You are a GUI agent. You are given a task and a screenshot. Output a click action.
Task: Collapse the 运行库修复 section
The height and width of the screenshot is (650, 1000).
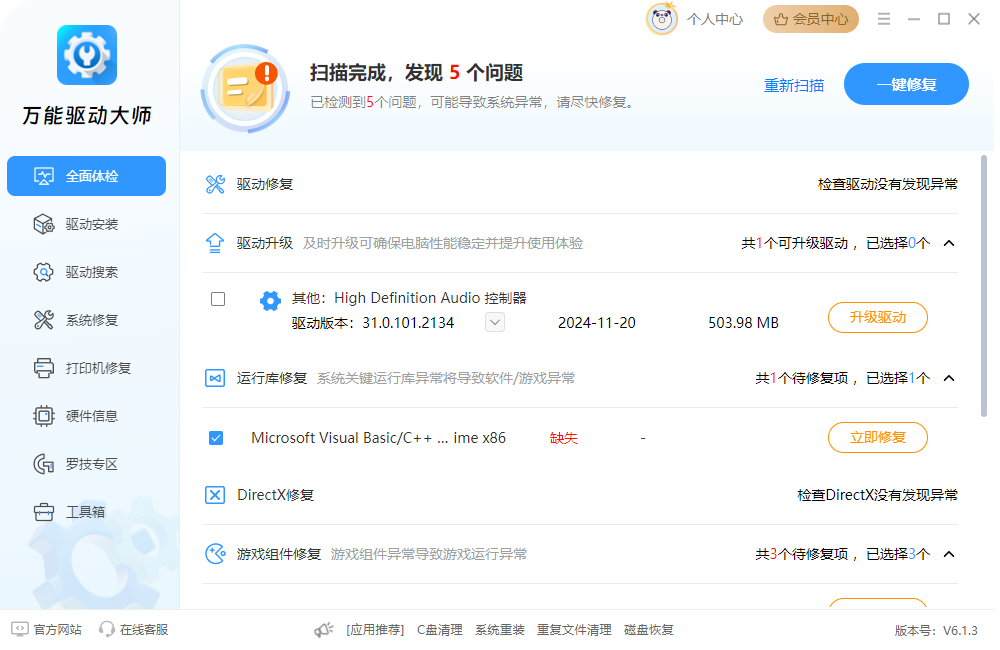[x=949, y=379]
